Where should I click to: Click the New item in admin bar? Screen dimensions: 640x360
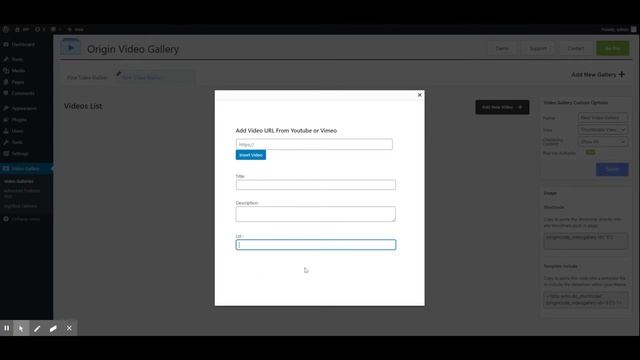(x=76, y=29)
